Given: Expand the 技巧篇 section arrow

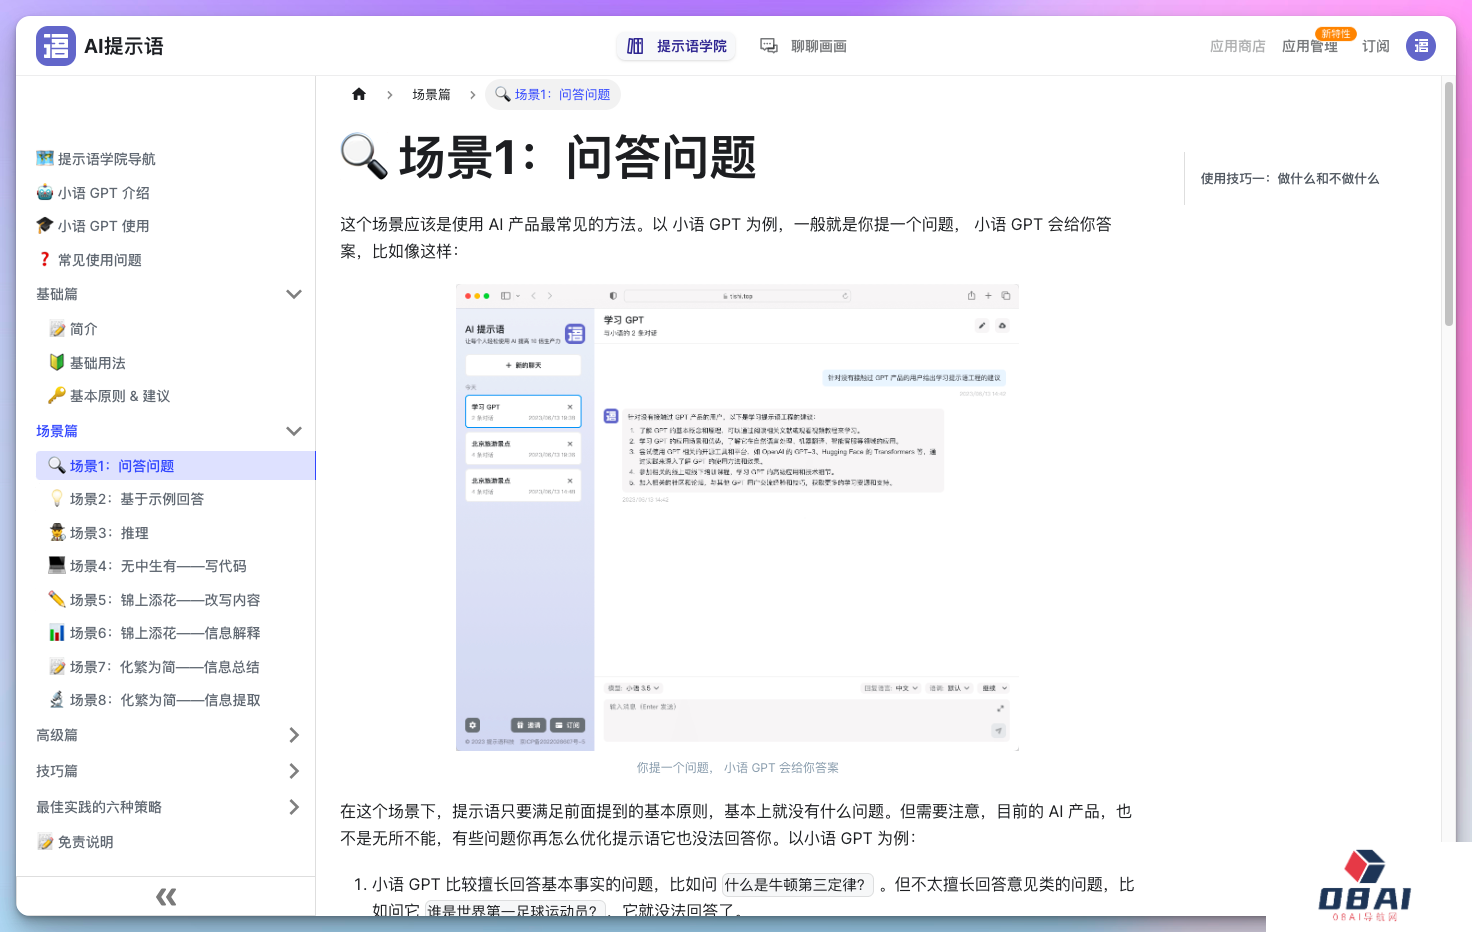Looking at the screenshot, I should [x=294, y=771].
